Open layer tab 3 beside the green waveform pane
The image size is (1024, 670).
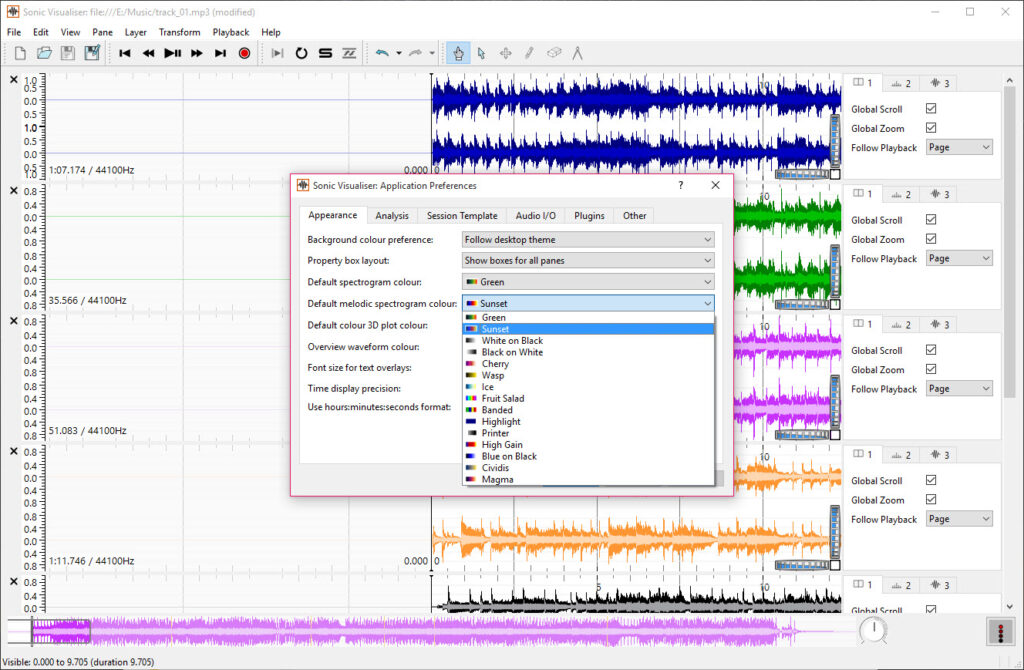(x=939, y=194)
